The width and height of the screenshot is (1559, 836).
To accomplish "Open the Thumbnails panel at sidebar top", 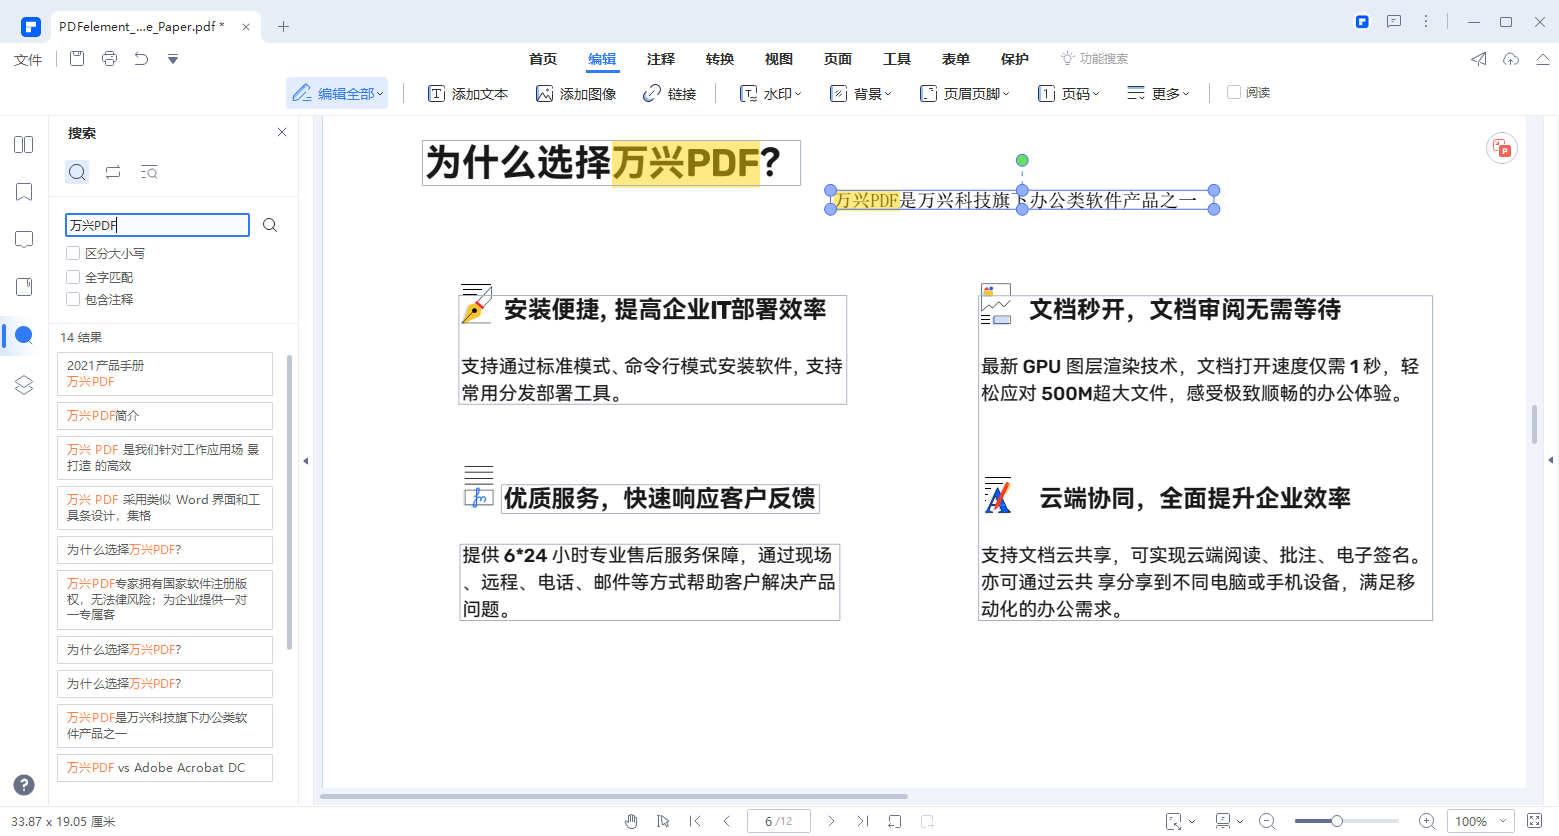I will [x=23, y=144].
